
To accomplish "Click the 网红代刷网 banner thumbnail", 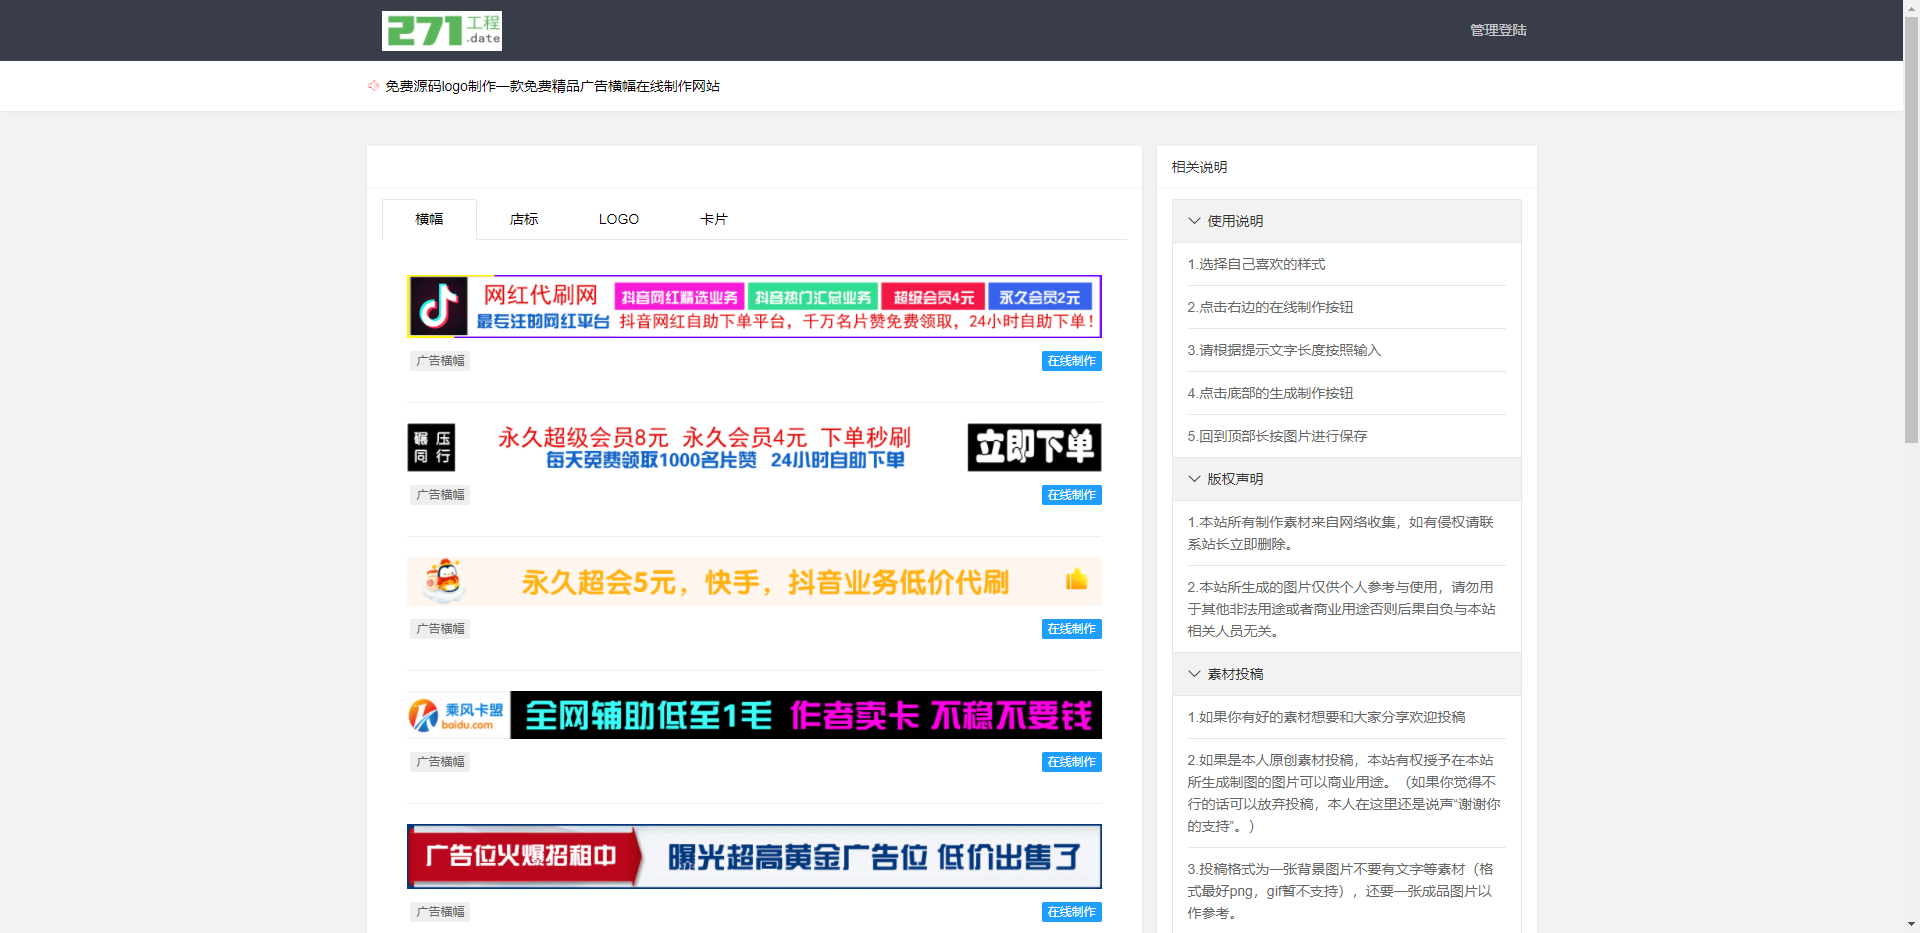I will pos(754,307).
